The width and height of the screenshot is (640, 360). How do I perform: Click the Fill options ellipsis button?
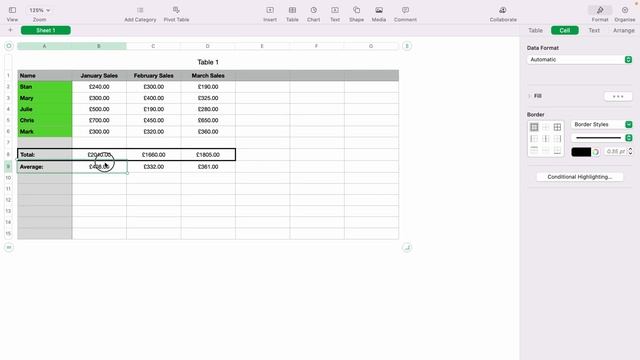(x=618, y=96)
